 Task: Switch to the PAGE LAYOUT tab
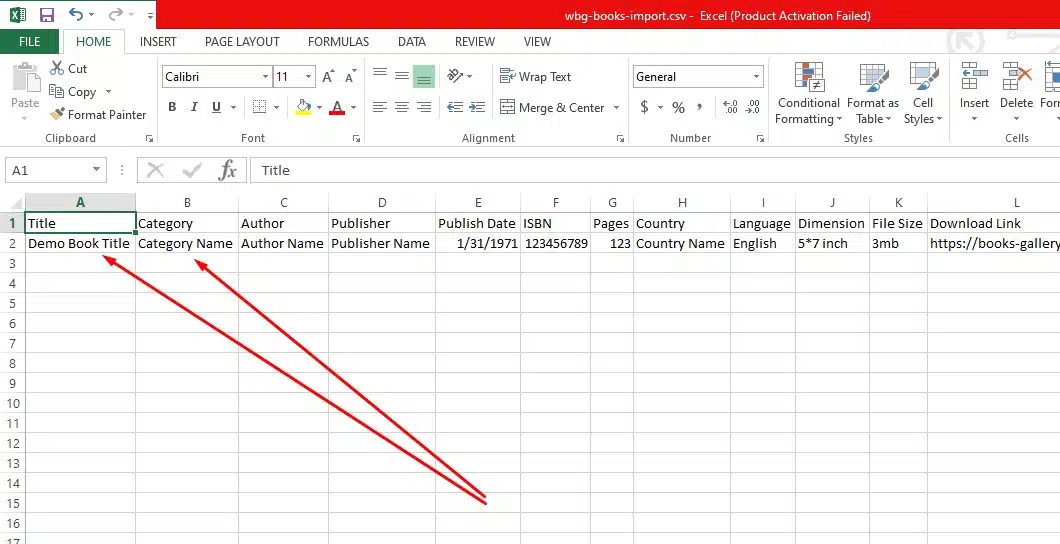(242, 42)
